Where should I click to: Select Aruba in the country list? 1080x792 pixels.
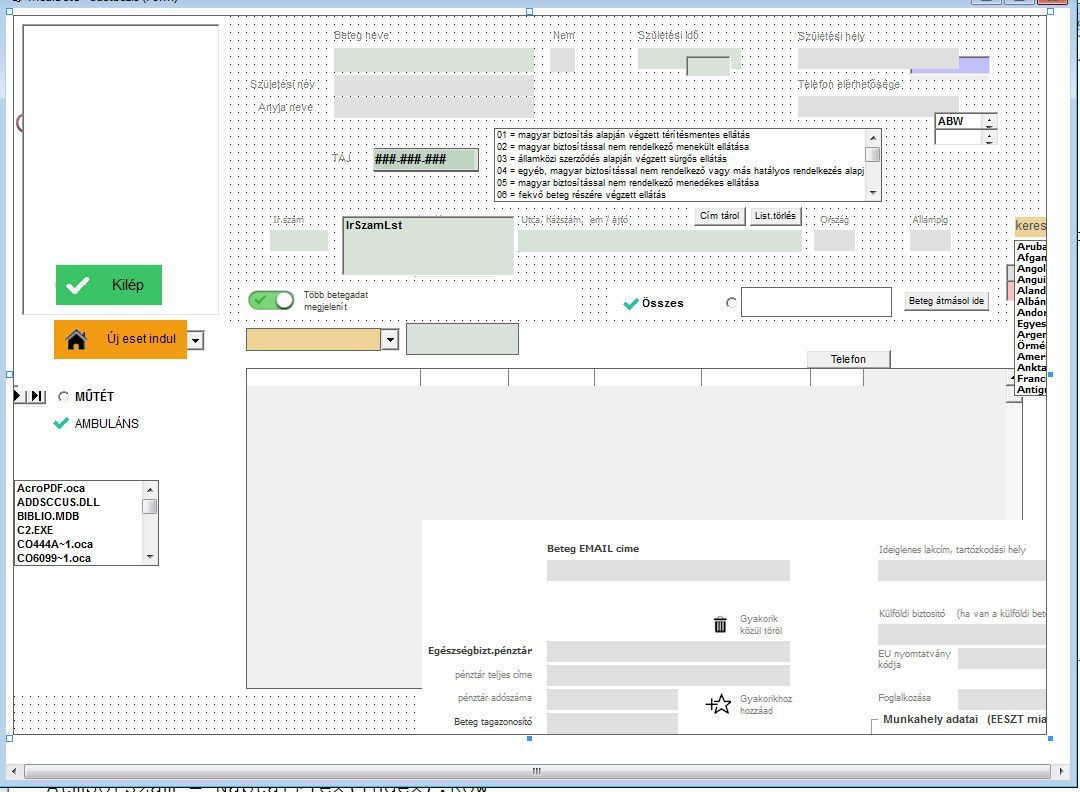click(1031, 245)
